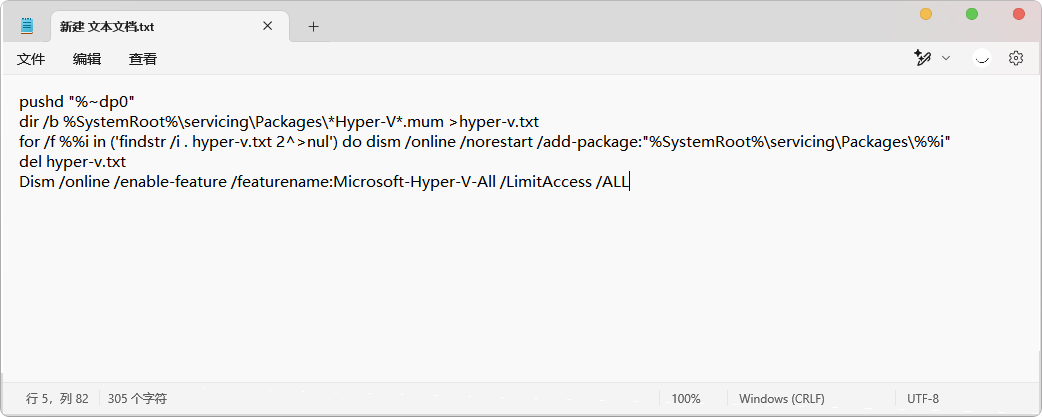
Task: Click the 305 个字符 character count
Action: click(137, 399)
